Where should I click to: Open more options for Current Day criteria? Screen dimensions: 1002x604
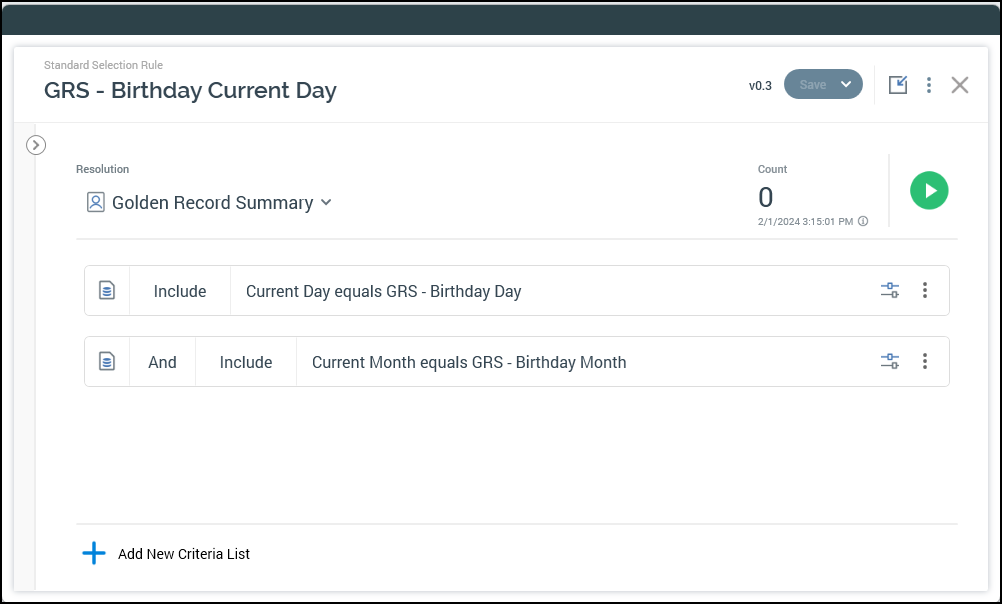click(x=925, y=291)
